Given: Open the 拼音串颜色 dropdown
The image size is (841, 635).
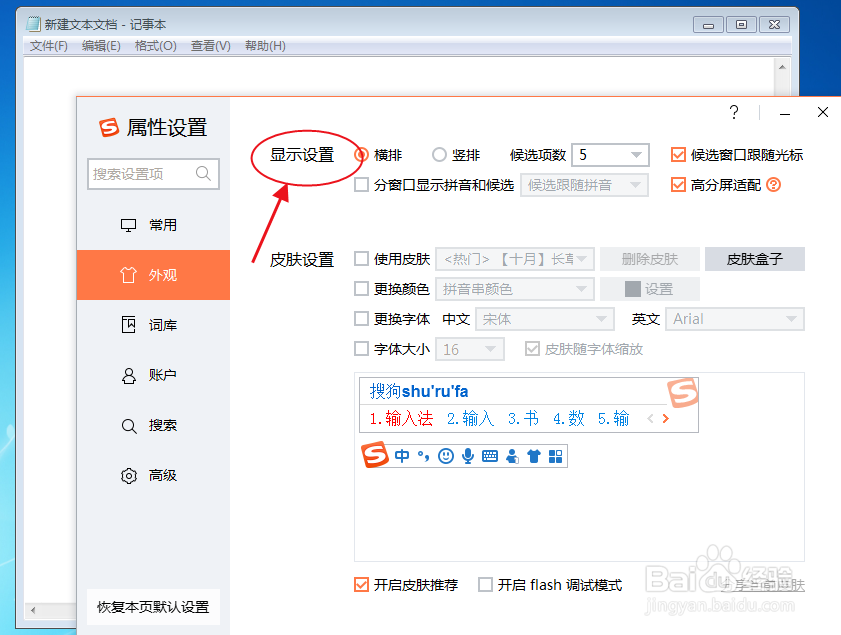Looking at the screenshot, I should click(x=515, y=289).
